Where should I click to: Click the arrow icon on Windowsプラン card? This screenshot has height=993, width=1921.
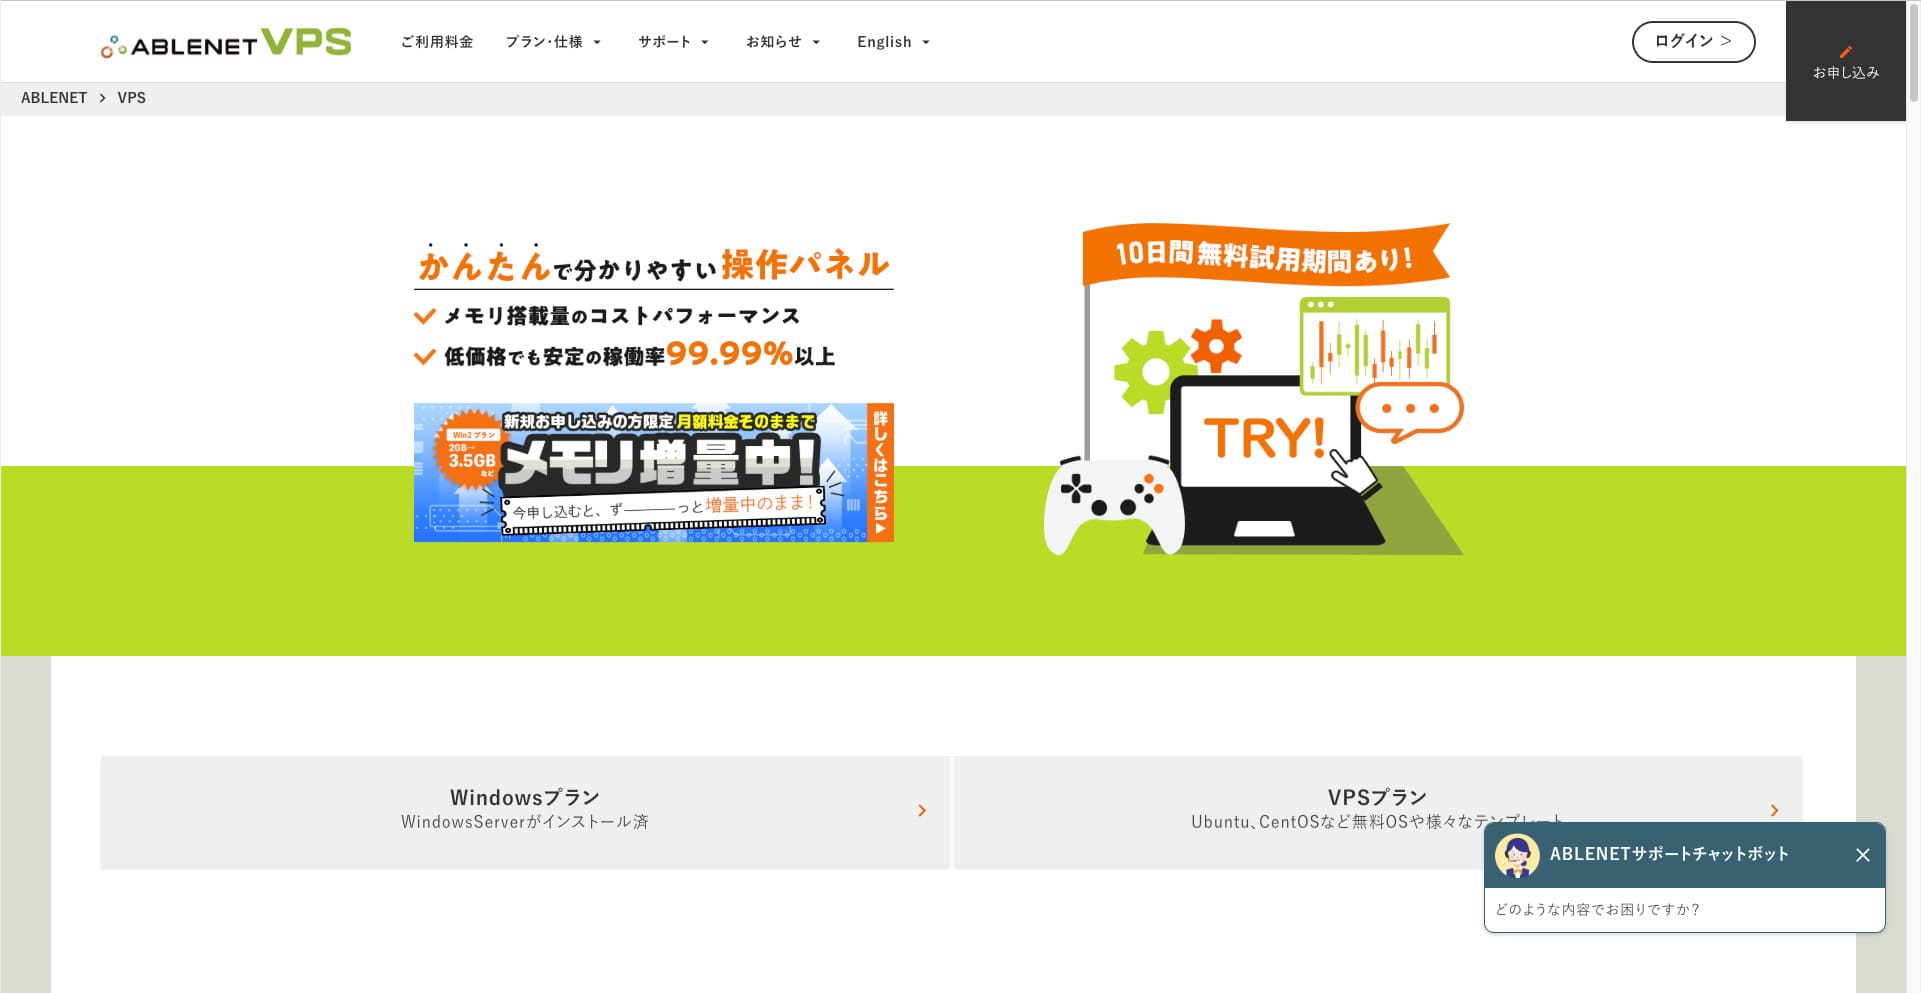click(922, 812)
